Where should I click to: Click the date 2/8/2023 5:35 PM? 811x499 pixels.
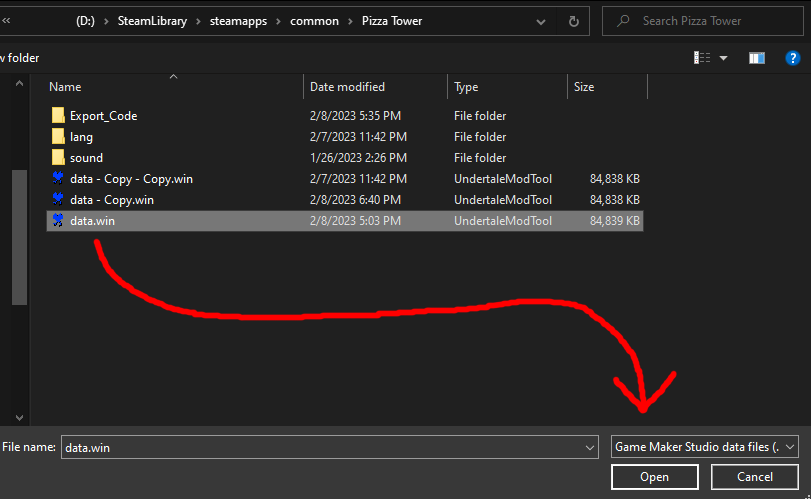(355, 116)
